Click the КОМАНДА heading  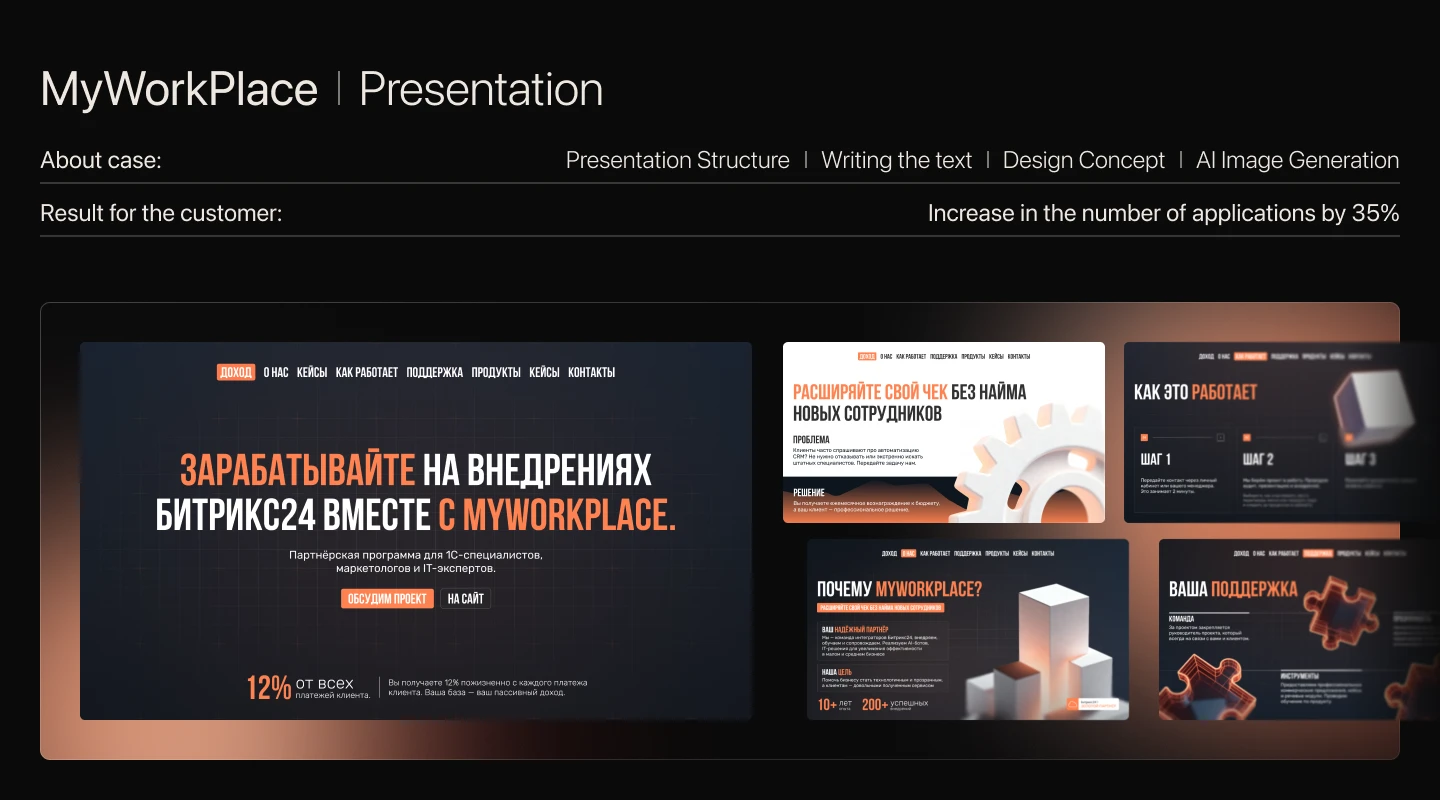[1181, 619]
